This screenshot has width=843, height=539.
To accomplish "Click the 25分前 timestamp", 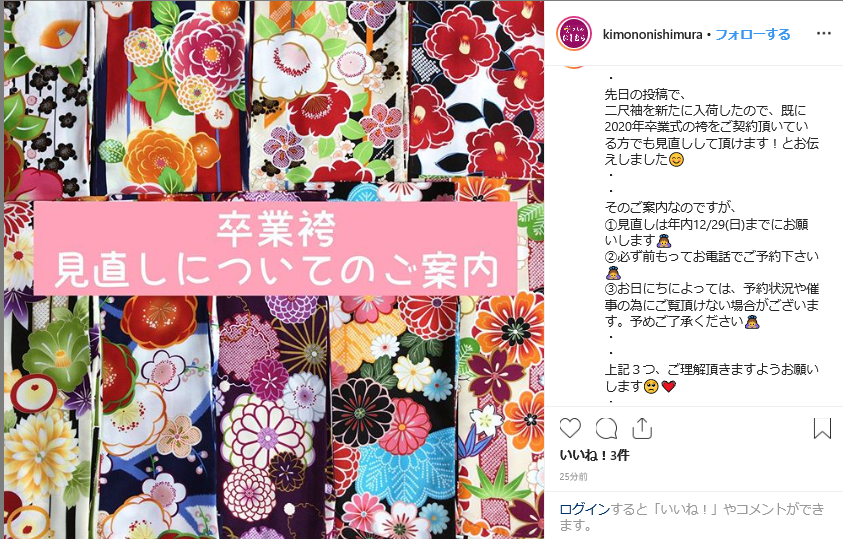I will coord(573,477).
